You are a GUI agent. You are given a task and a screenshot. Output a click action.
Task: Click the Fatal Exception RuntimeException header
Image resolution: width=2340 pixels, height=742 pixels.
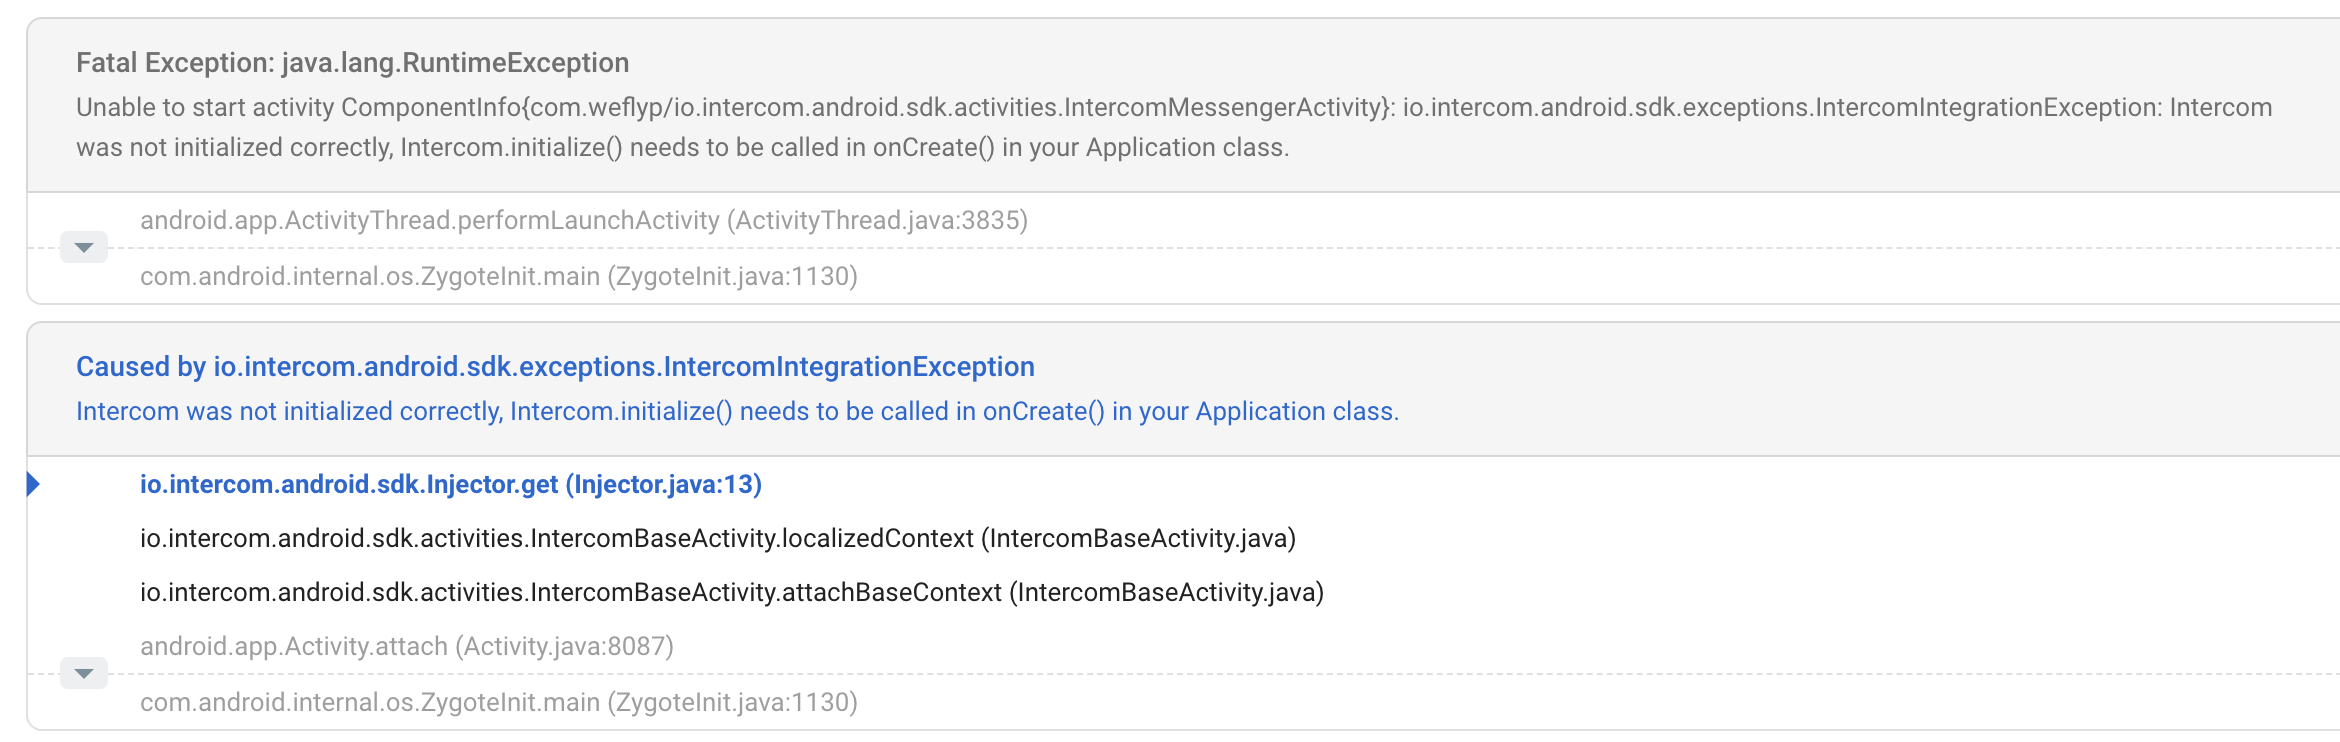pyautogui.click(x=352, y=62)
